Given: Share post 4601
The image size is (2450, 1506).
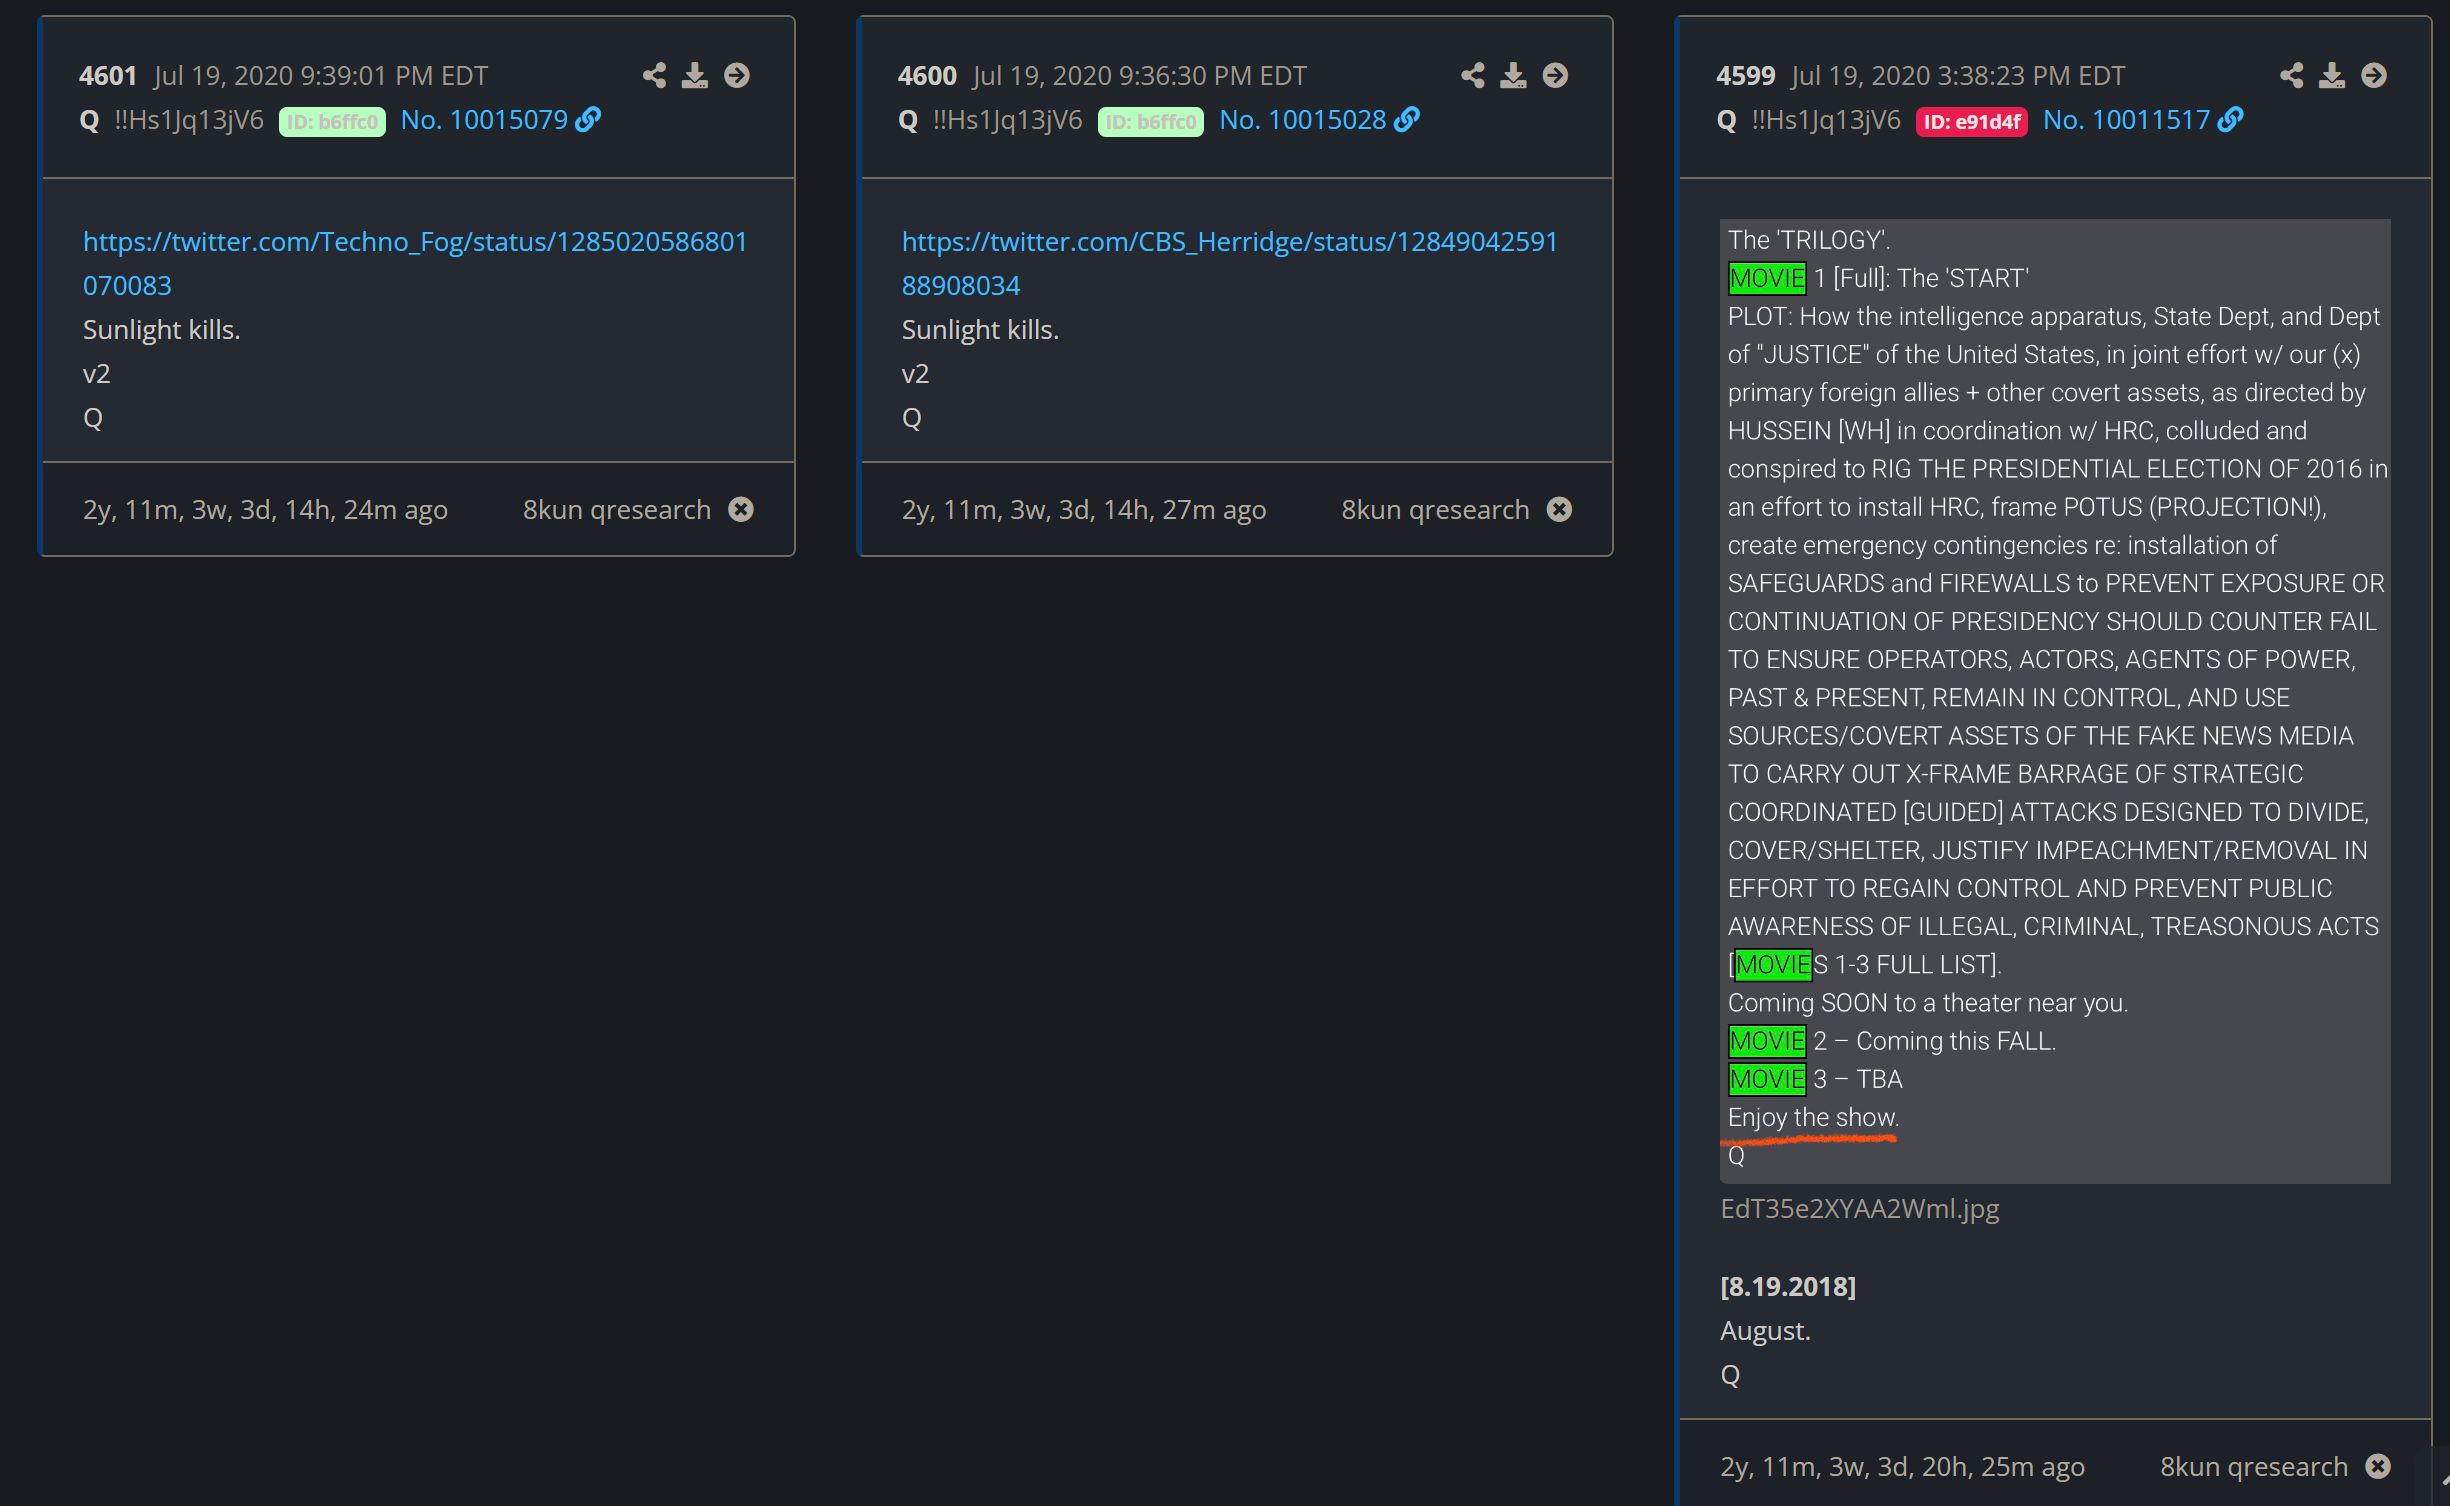Looking at the screenshot, I should pos(654,76).
